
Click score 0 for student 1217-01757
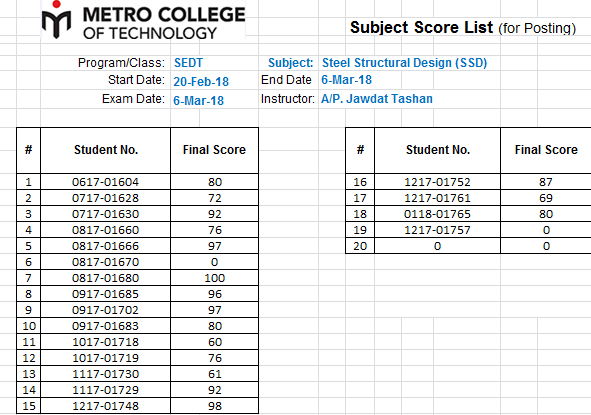pyautogui.click(x=546, y=230)
